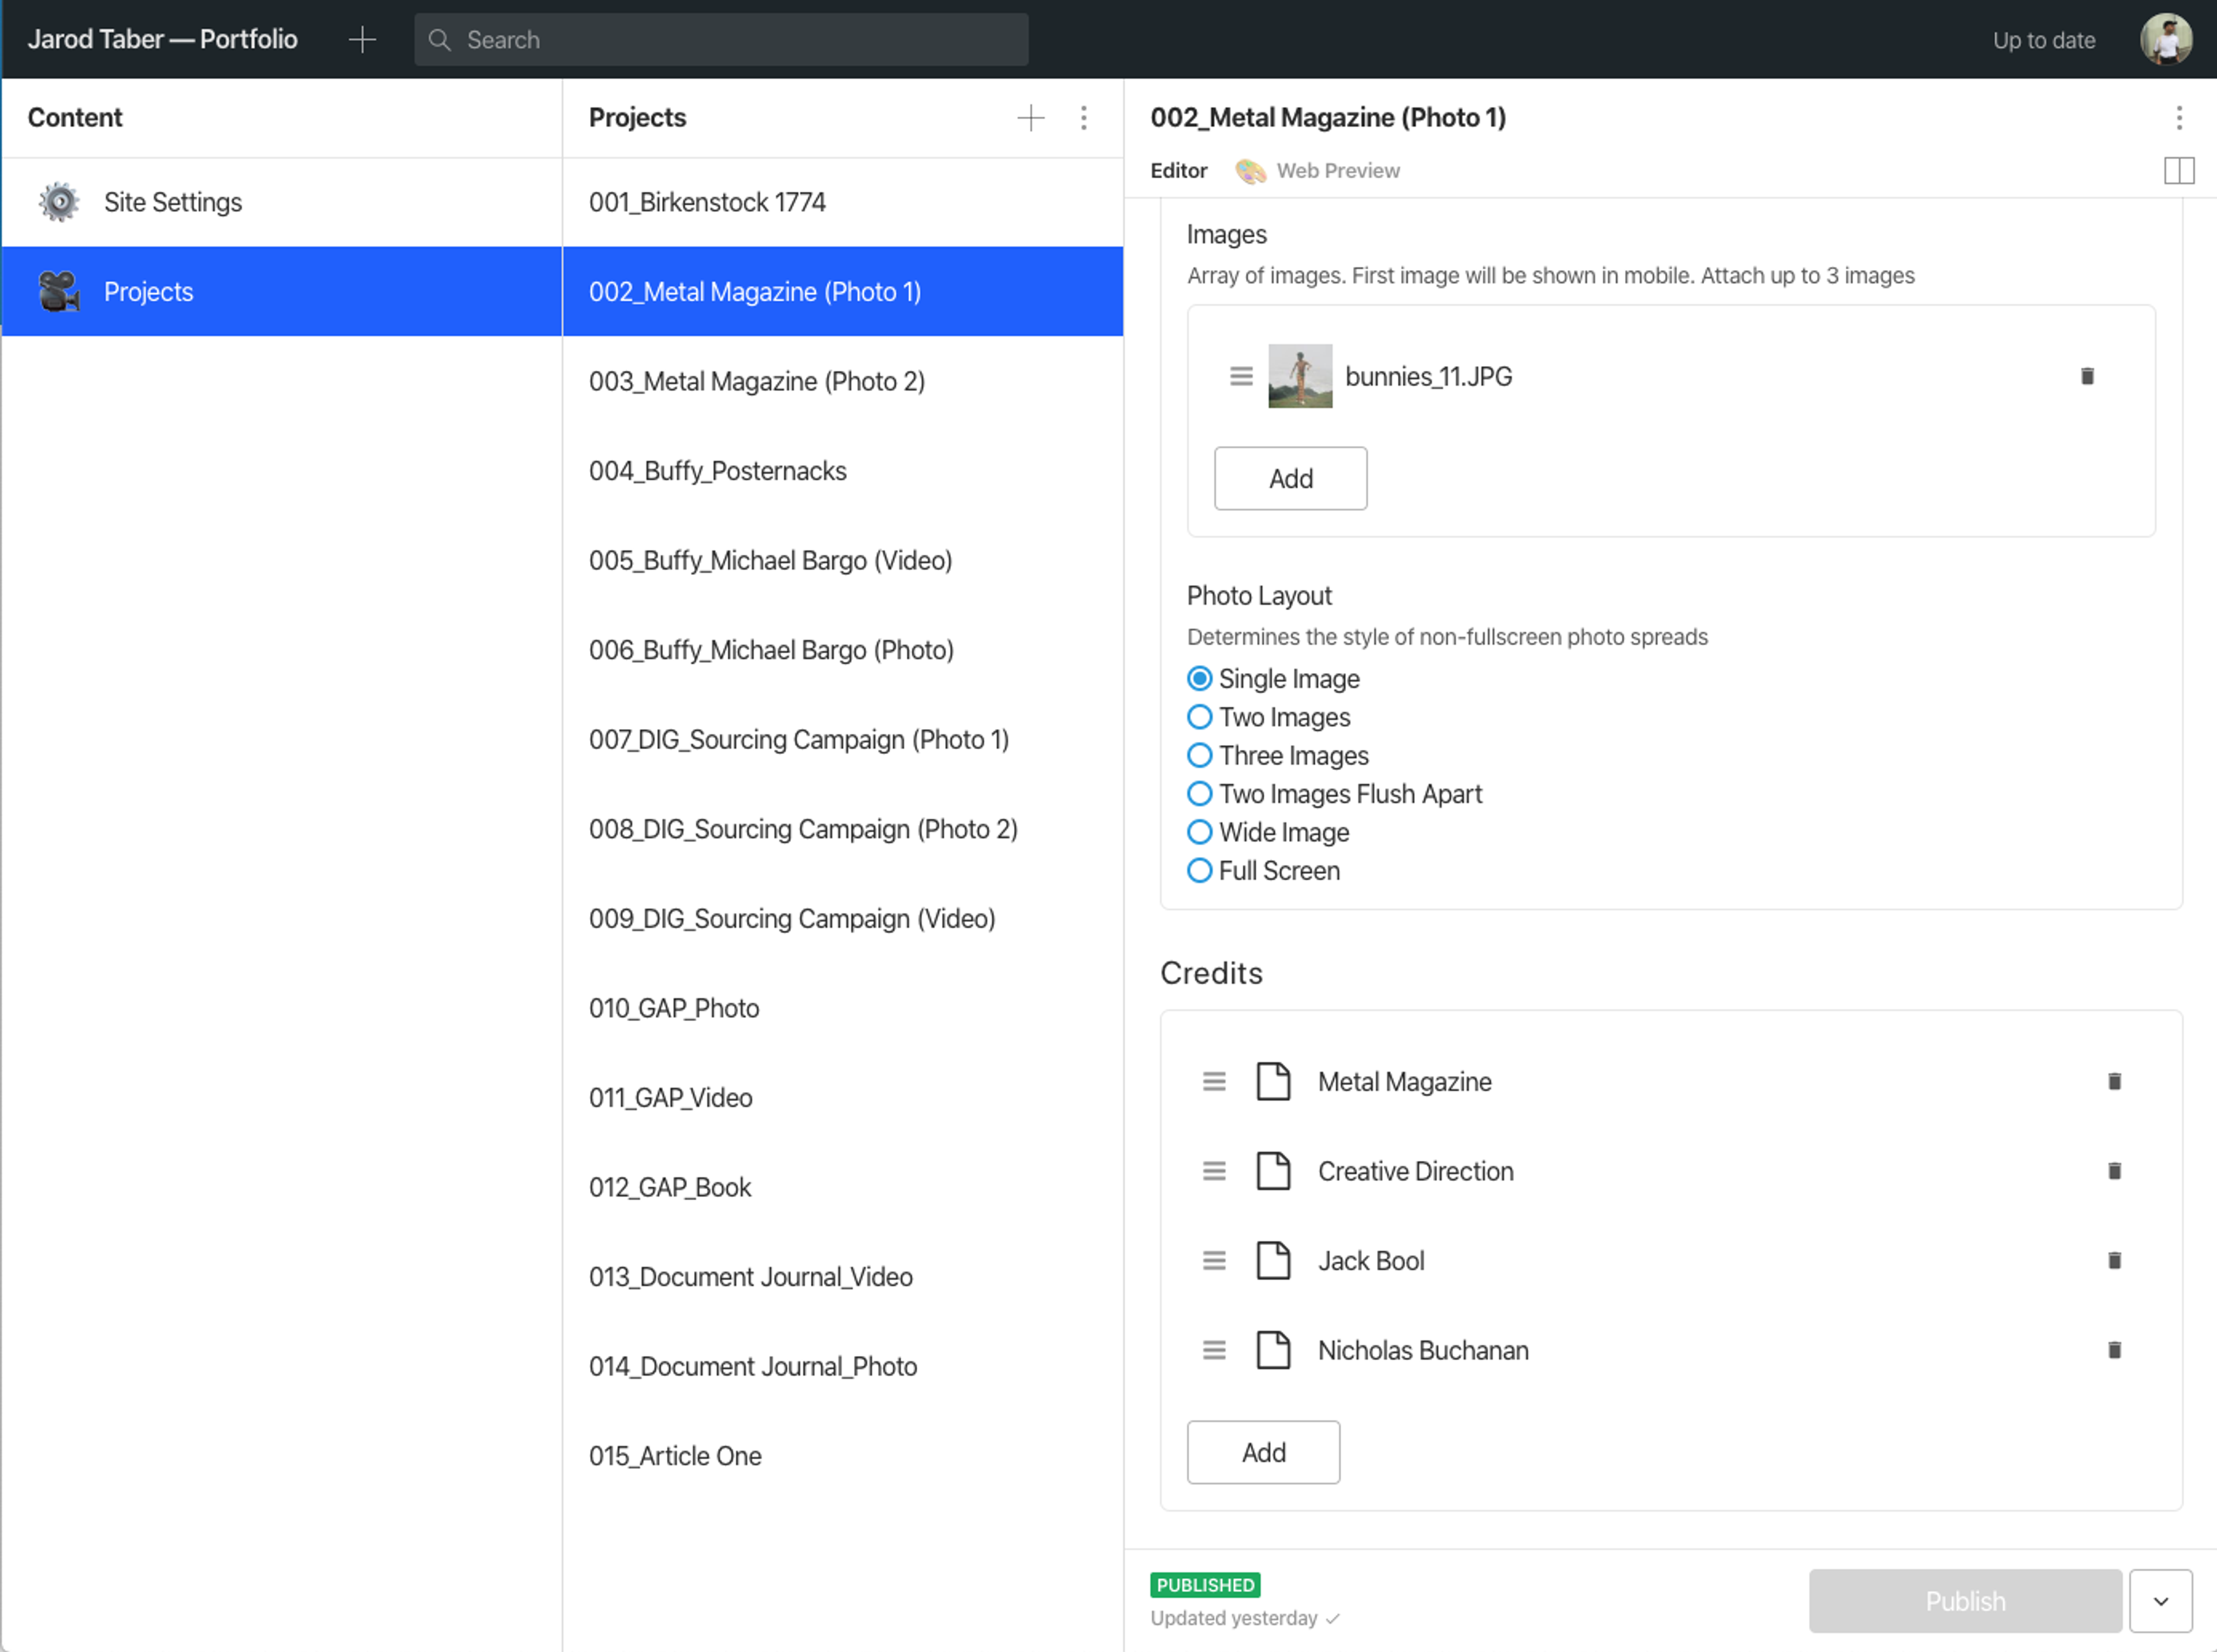The image size is (2217, 1652).
Task: Open Site Settings in the Content pane
Action: pos(172,202)
